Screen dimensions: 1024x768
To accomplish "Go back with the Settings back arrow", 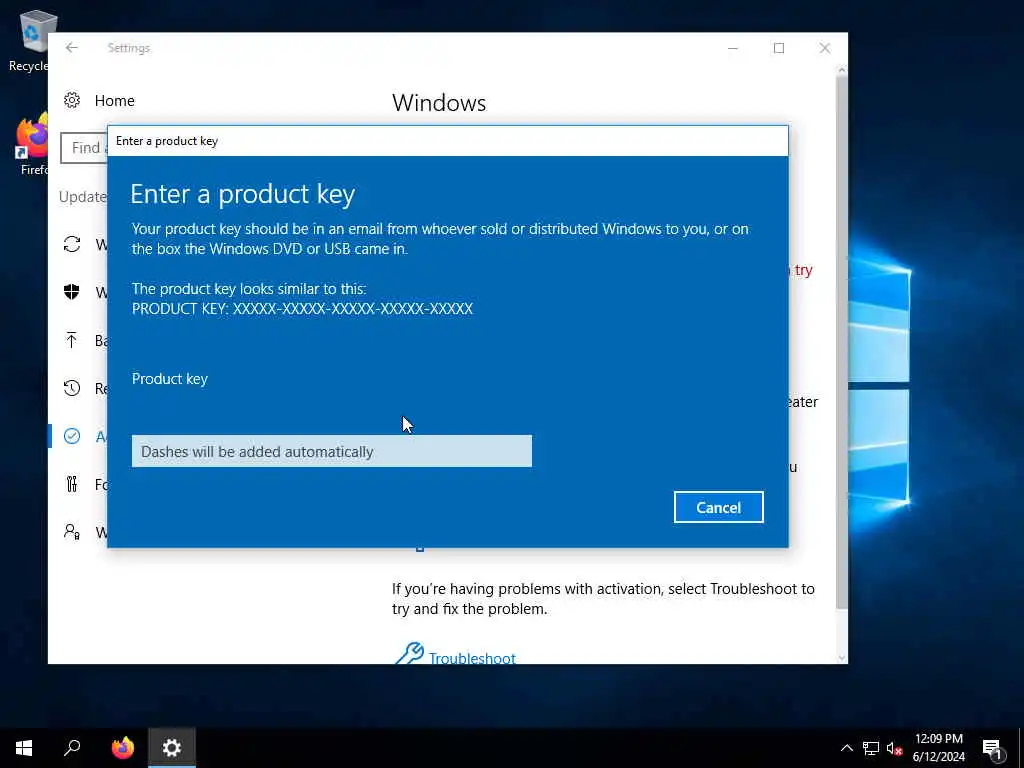I will [72, 48].
